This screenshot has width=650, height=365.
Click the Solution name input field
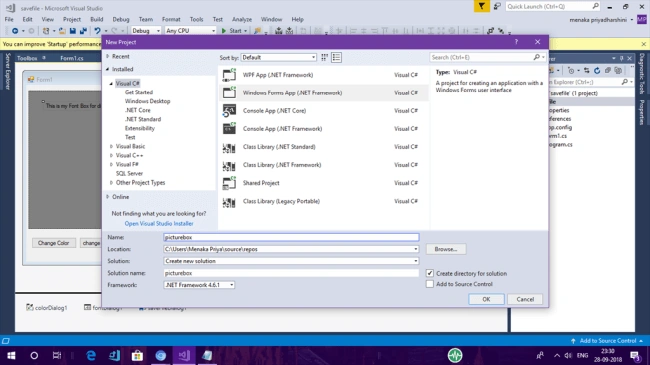[291, 273]
